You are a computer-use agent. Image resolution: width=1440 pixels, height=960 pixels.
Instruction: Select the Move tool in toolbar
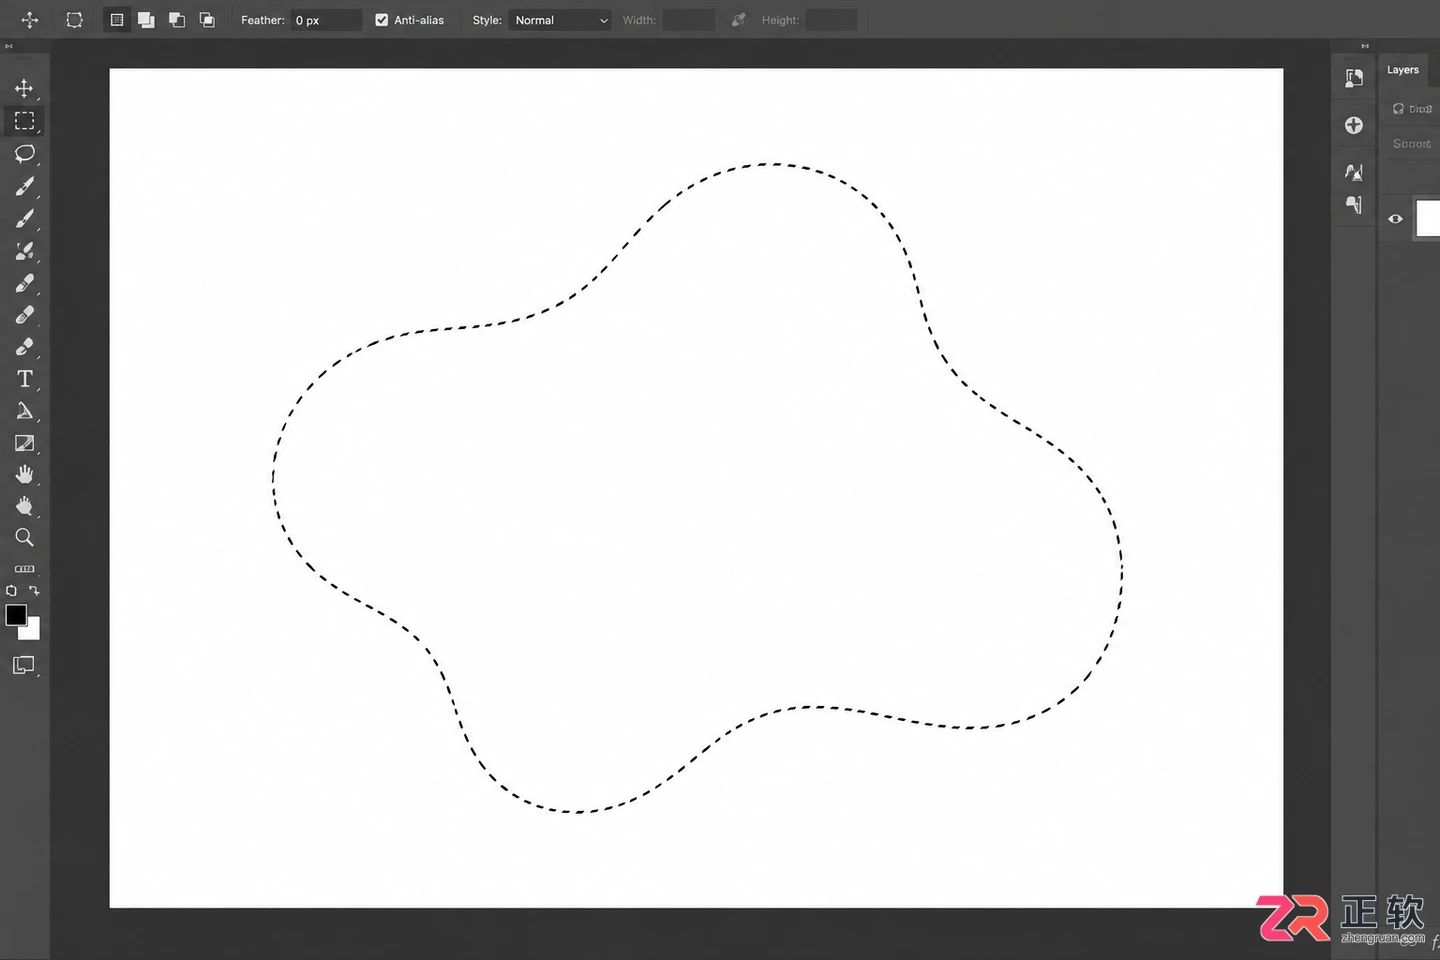point(24,88)
